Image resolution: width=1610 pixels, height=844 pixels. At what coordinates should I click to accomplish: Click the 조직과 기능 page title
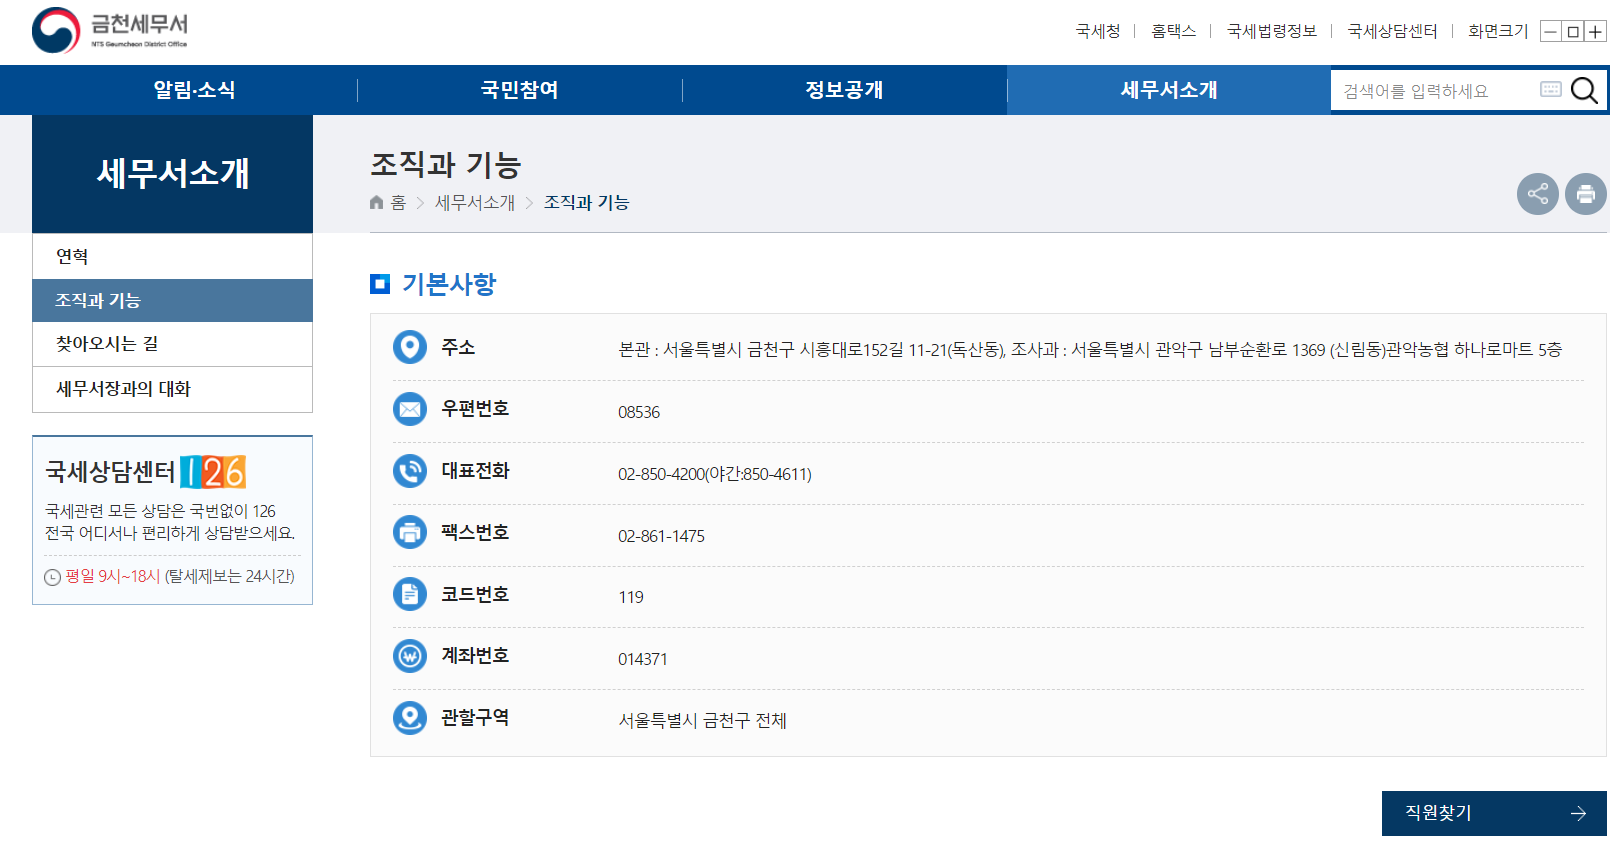point(446,165)
